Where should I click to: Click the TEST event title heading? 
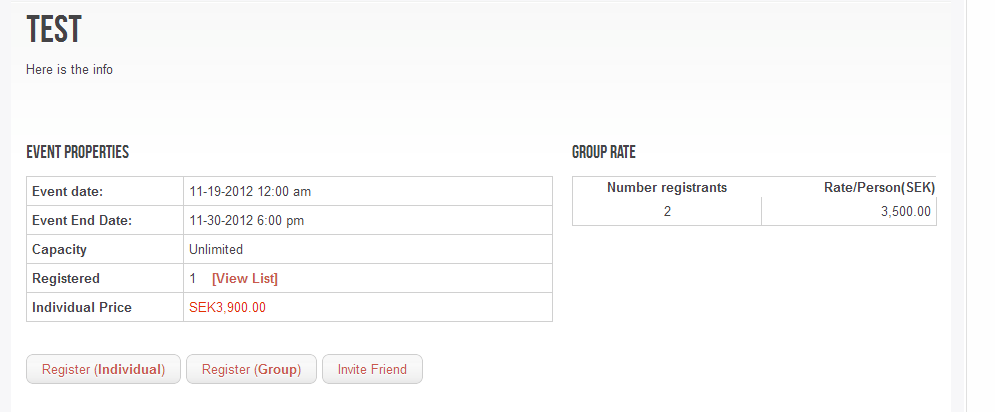click(x=54, y=31)
